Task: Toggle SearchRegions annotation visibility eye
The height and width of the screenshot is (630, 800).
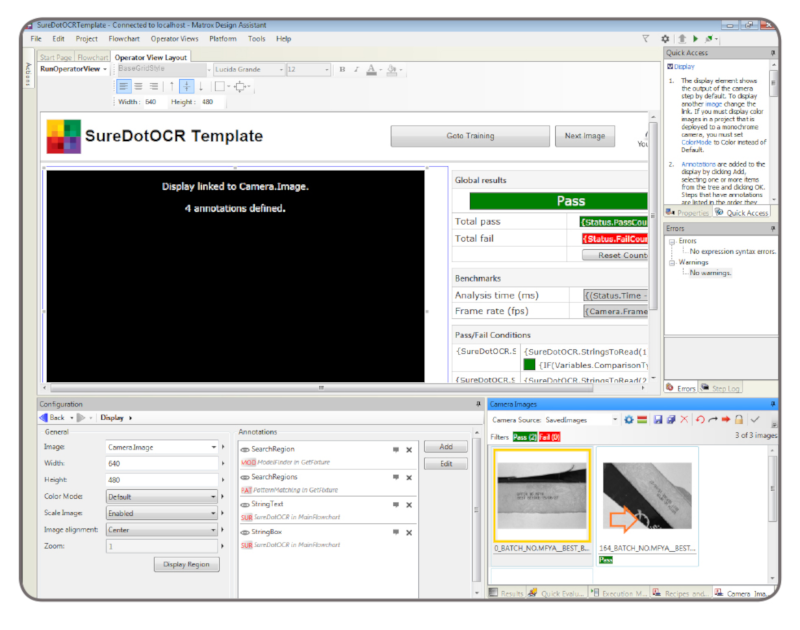Action: pyautogui.click(x=245, y=477)
